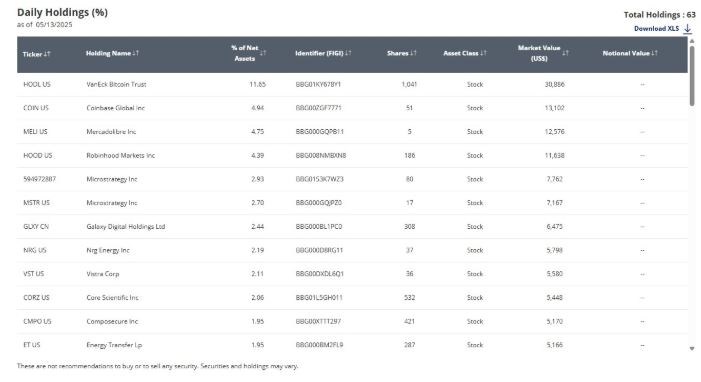
Task: Select Mercadolibre Inc holding name
Action: (x=111, y=132)
